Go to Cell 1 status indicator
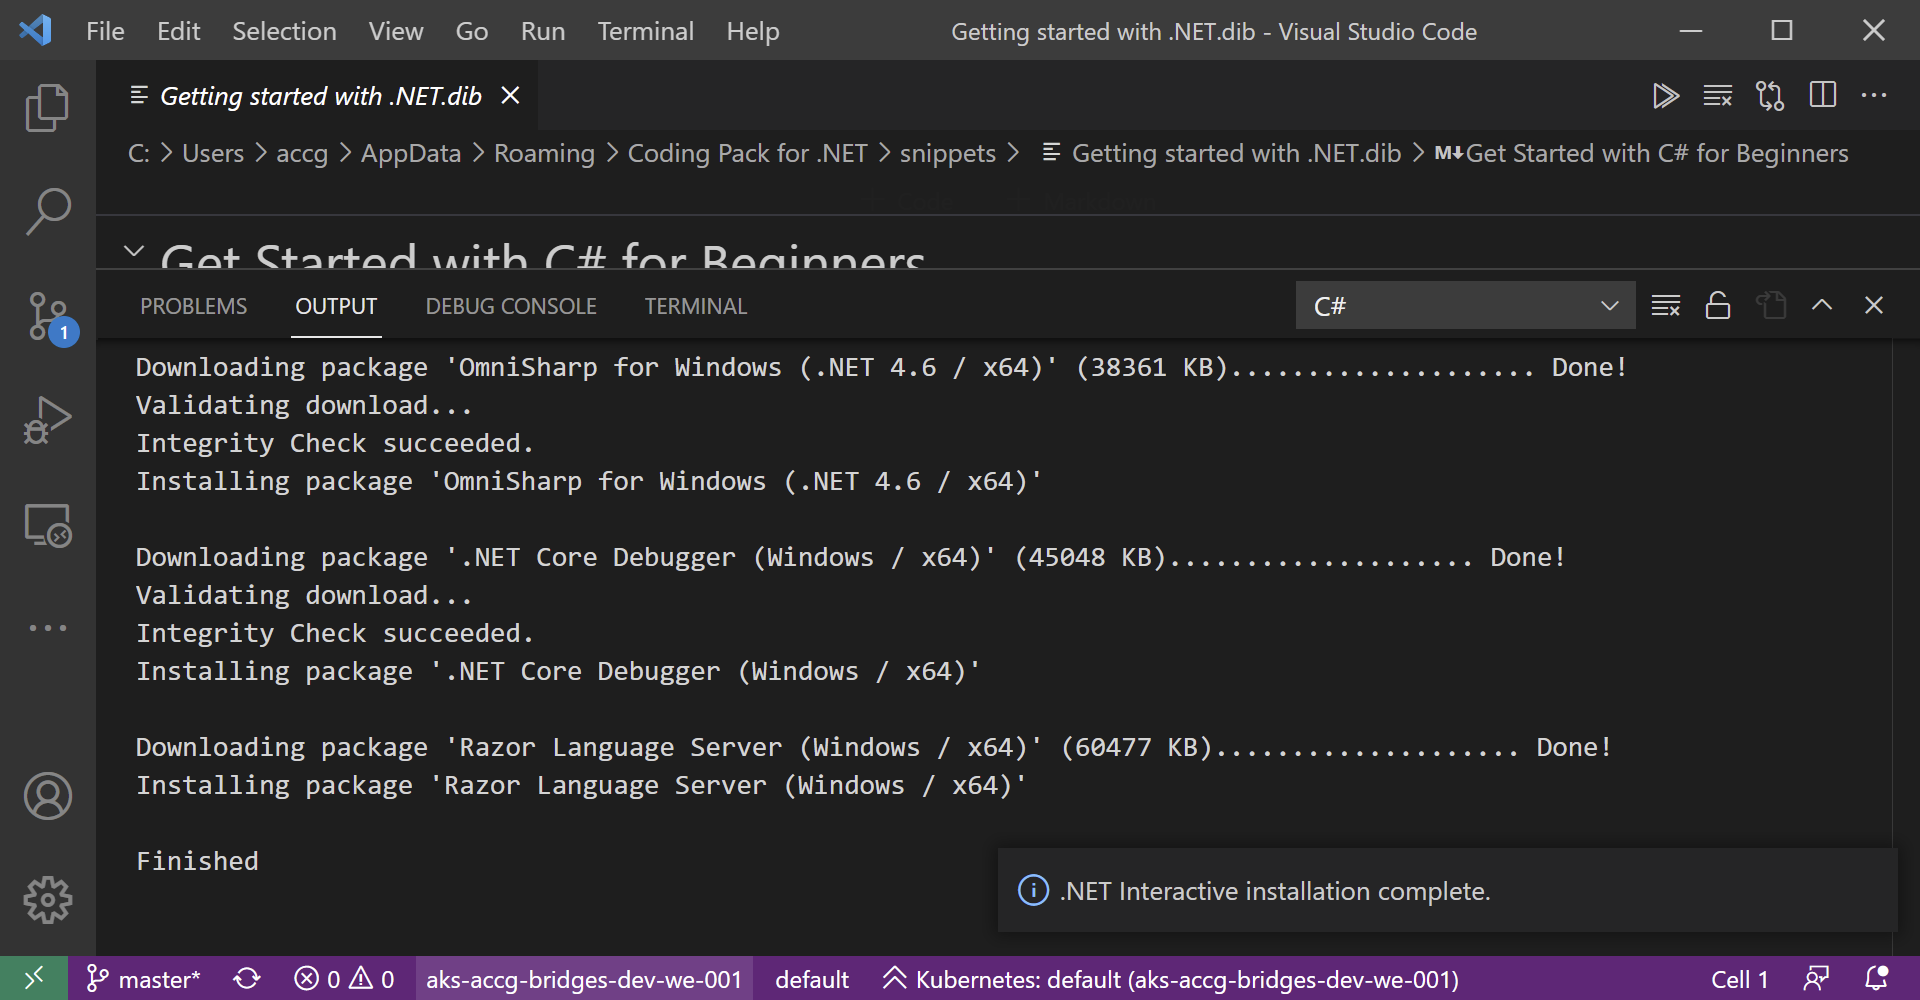The image size is (1920, 1000). point(1740,979)
